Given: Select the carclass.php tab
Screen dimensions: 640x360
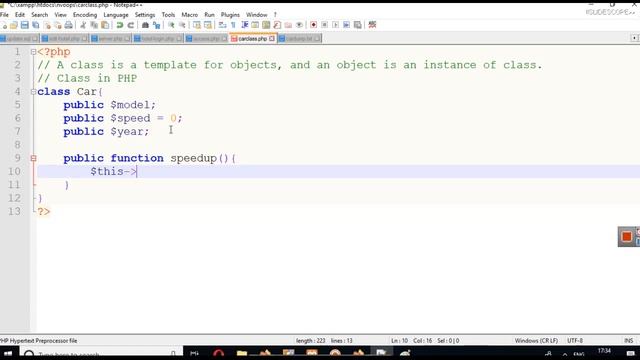Looking at the screenshot, I should (x=253, y=38).
